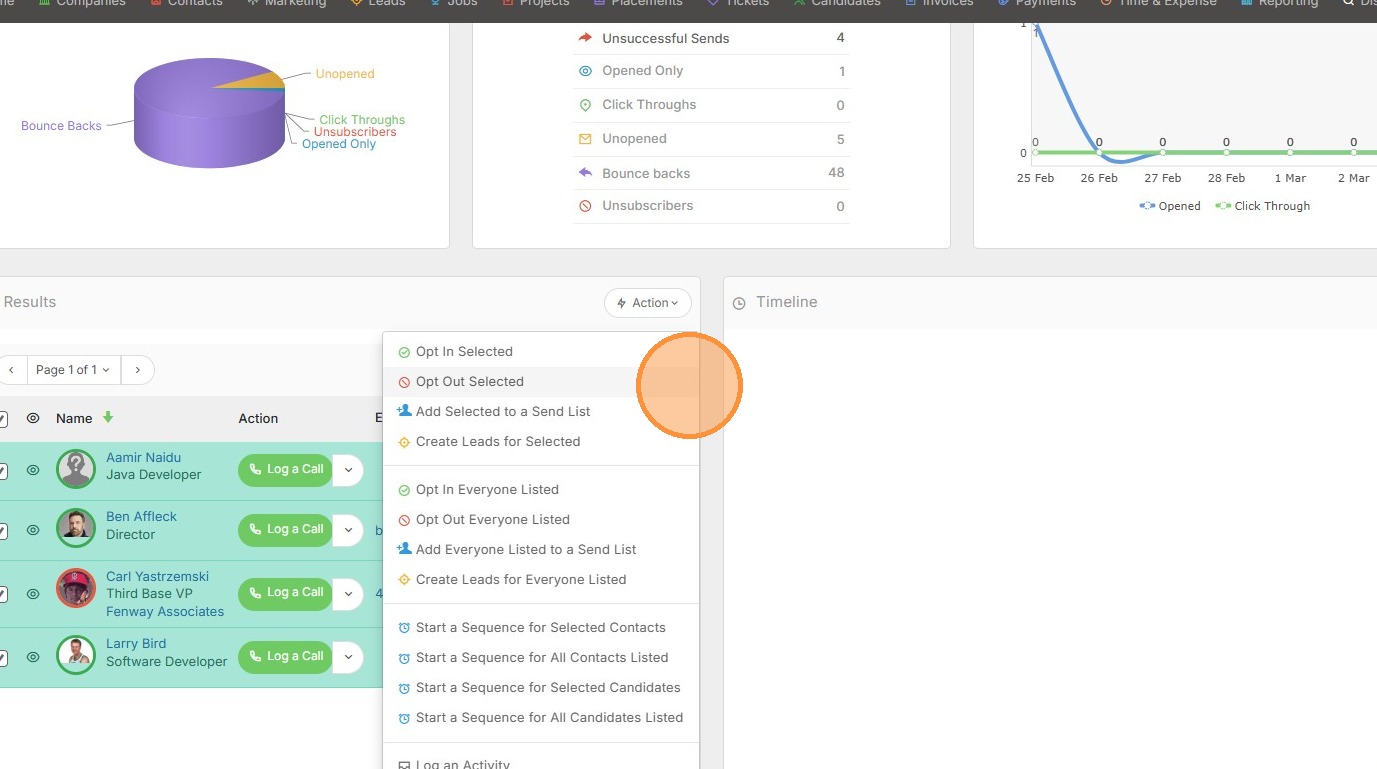Click the Click Throughs pie chart label
The height and width of the screenshot is (769, 1377).
[362, 120]
